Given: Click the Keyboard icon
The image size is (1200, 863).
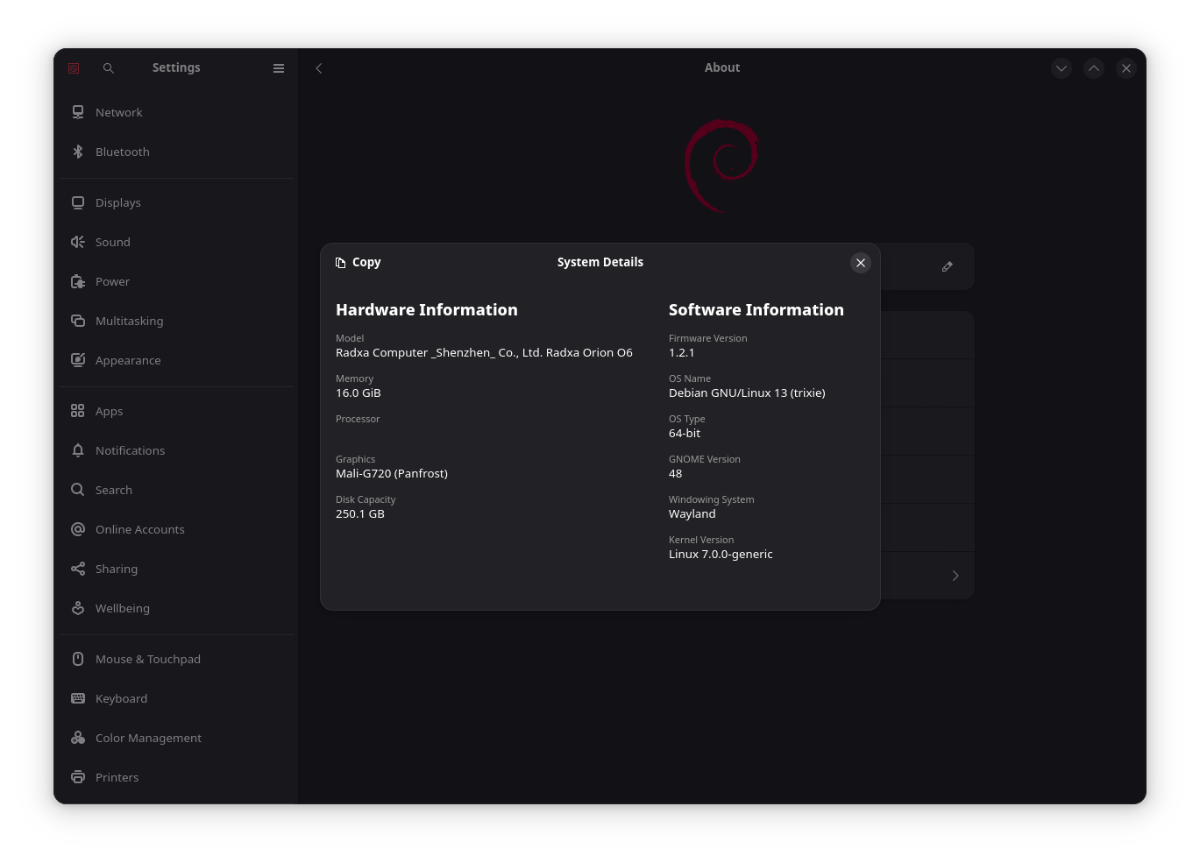Looking at the screenshot, I should point(78,698).
